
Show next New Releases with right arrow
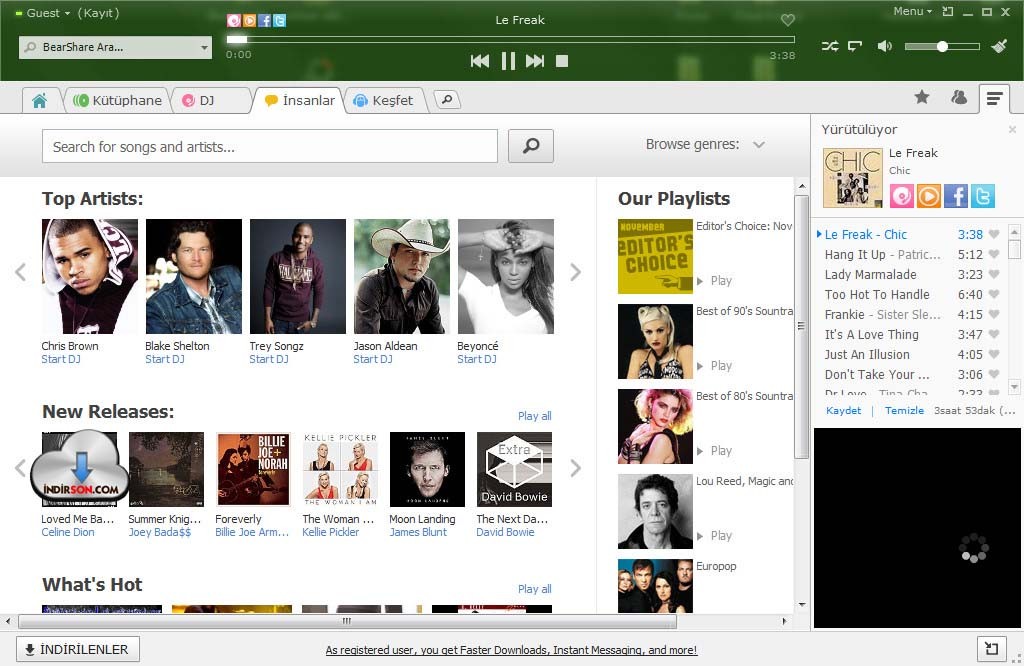click(575, 468)
